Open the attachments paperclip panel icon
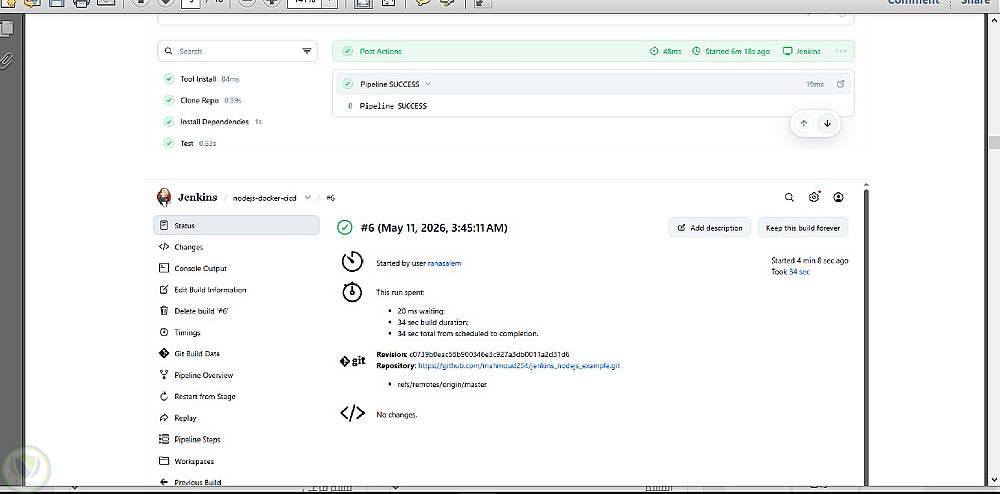1000x494 pixels. point(7,61)
